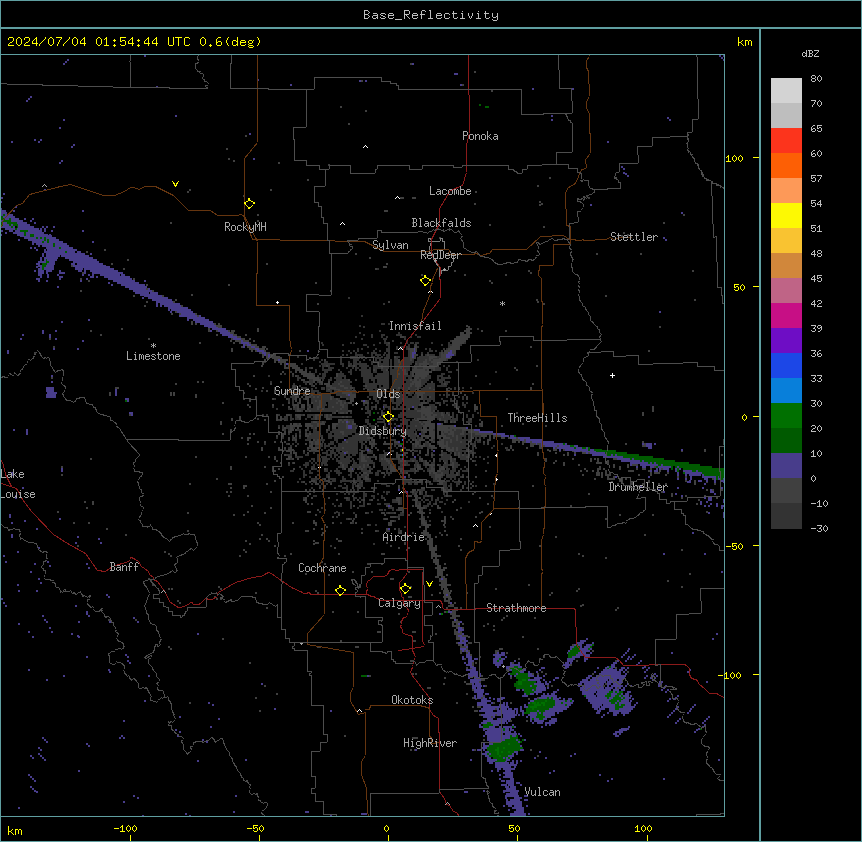
Task: Click the yellow station marker south of RedDeer
Action: pos(425,281)
